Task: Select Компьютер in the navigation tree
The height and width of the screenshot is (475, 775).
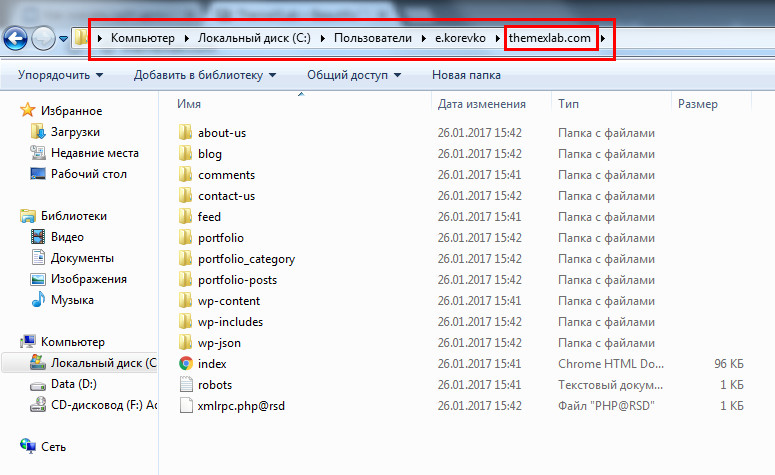Action: coord(72,342)
